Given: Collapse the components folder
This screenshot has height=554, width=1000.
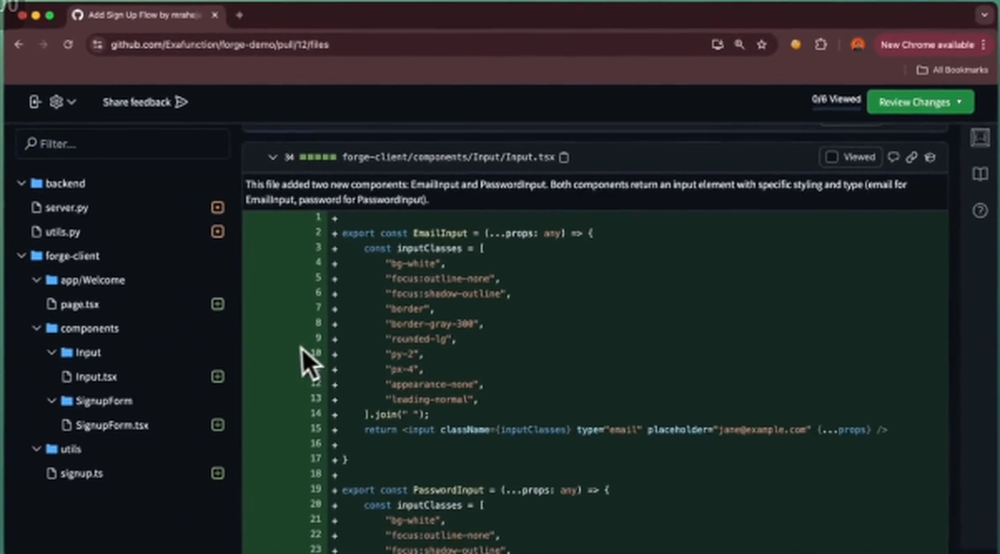Looking at the screenshot, I should 36,328.
